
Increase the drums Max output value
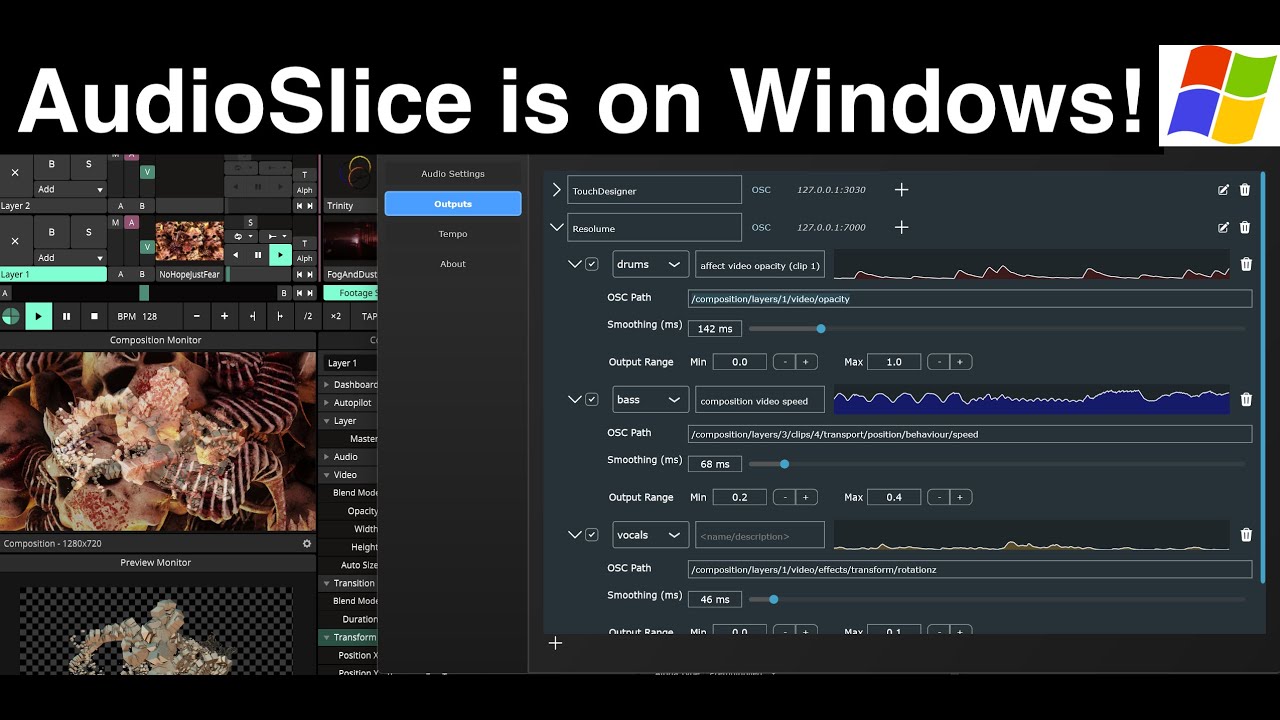tap(960, 362)
